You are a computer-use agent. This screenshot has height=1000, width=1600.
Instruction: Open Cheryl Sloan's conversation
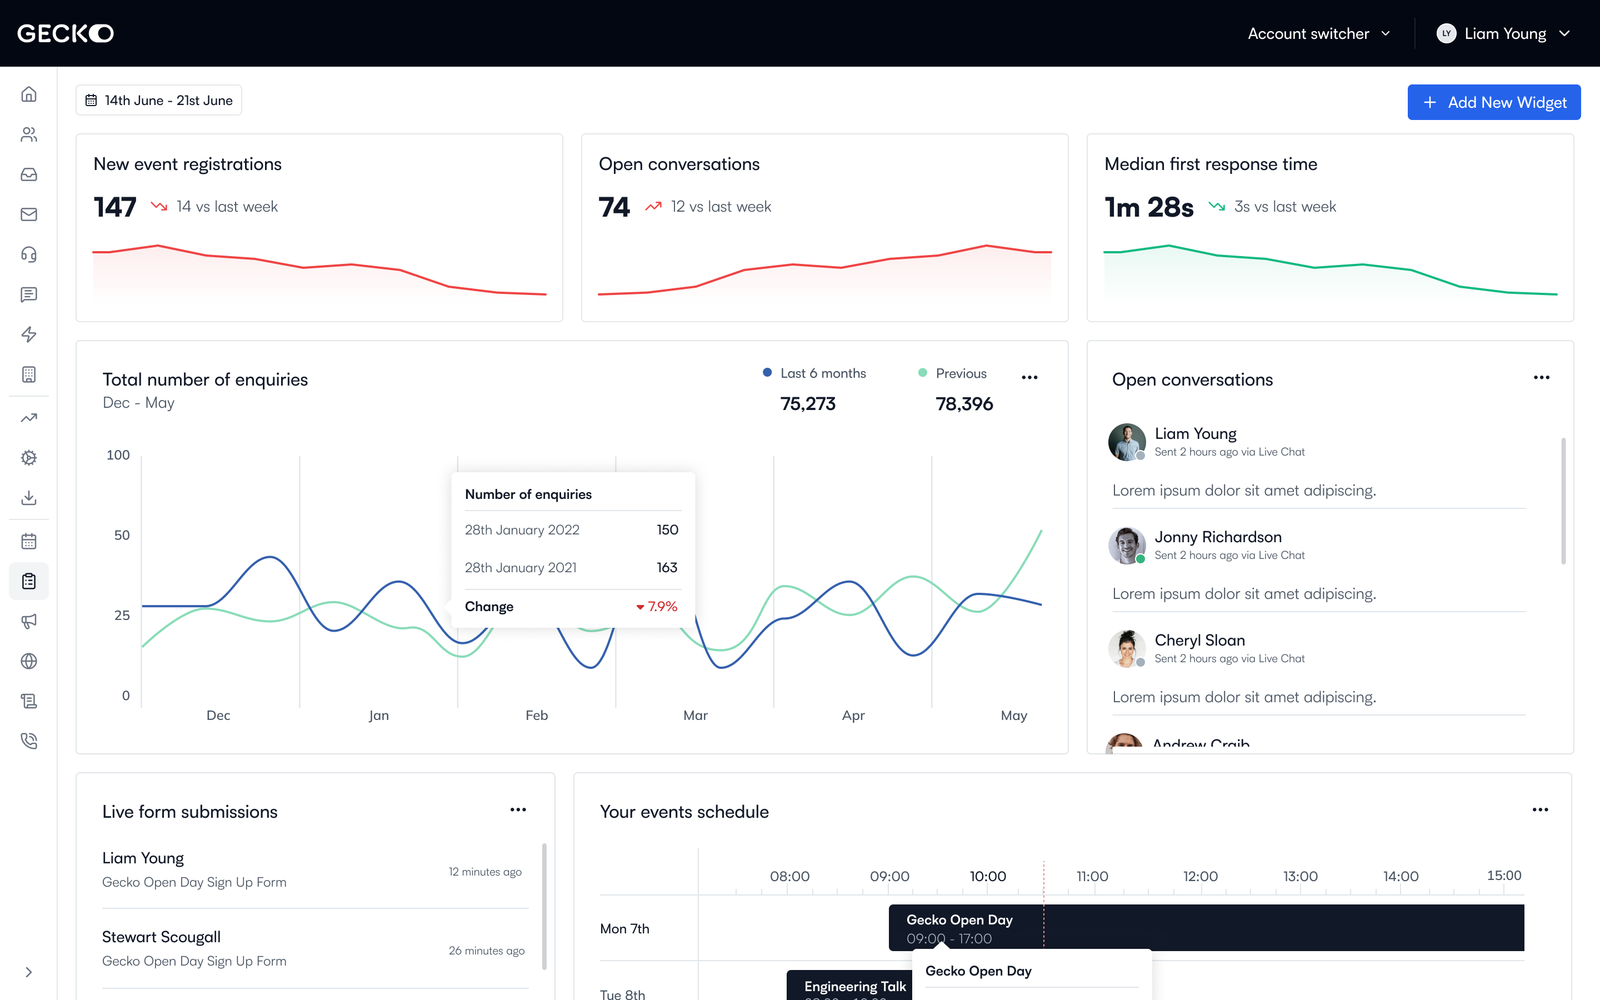[1318, 671]
